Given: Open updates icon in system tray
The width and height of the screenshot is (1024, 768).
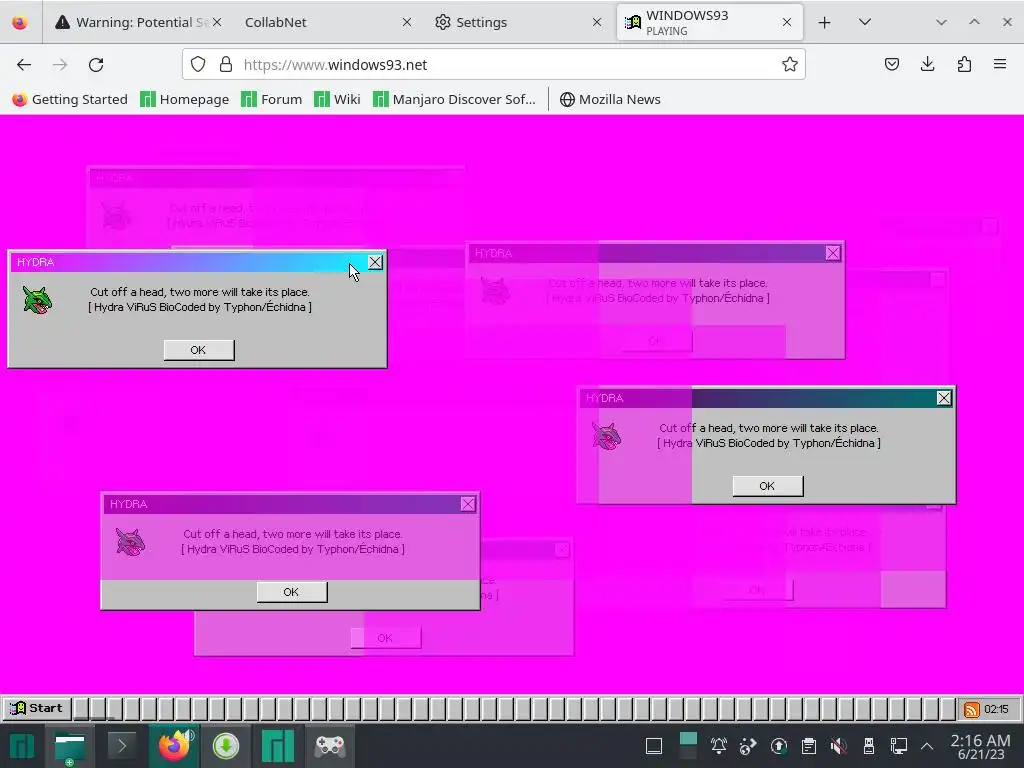Looking at the screenshot, I should click(x=778, y=746).
